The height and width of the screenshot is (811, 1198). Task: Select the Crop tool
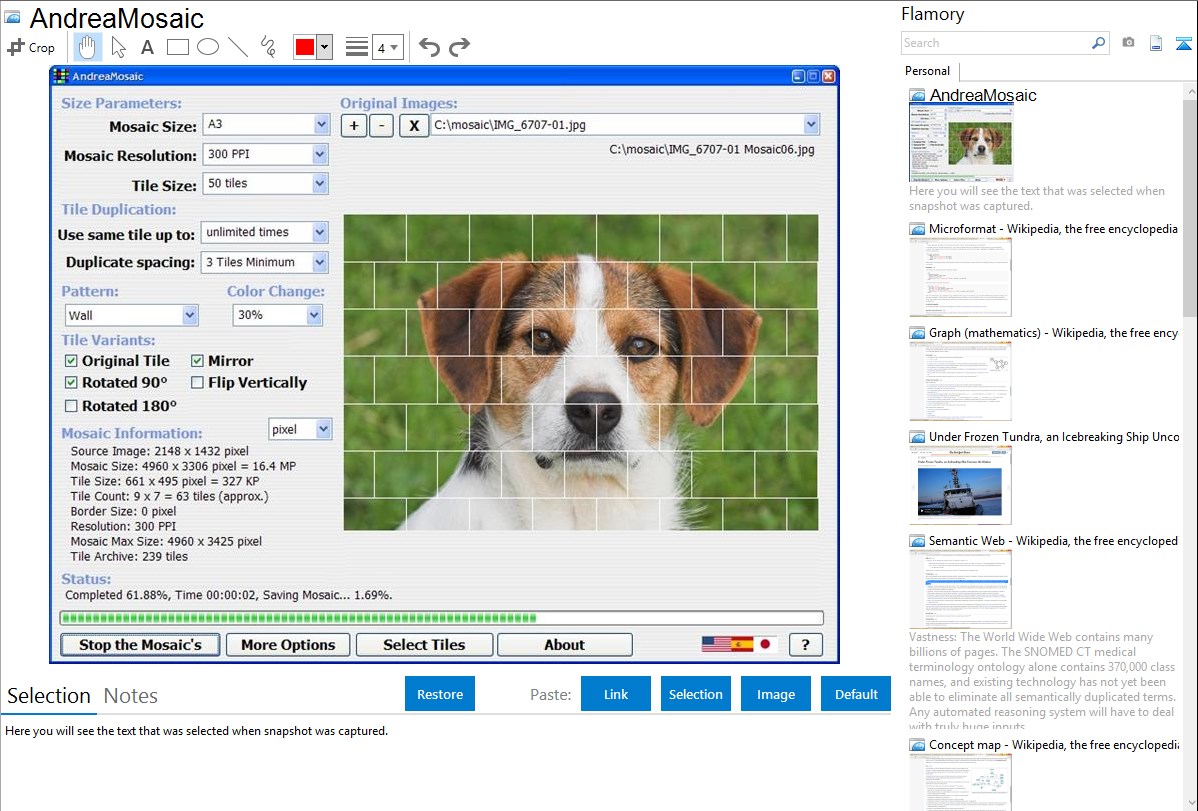(31, 47)
